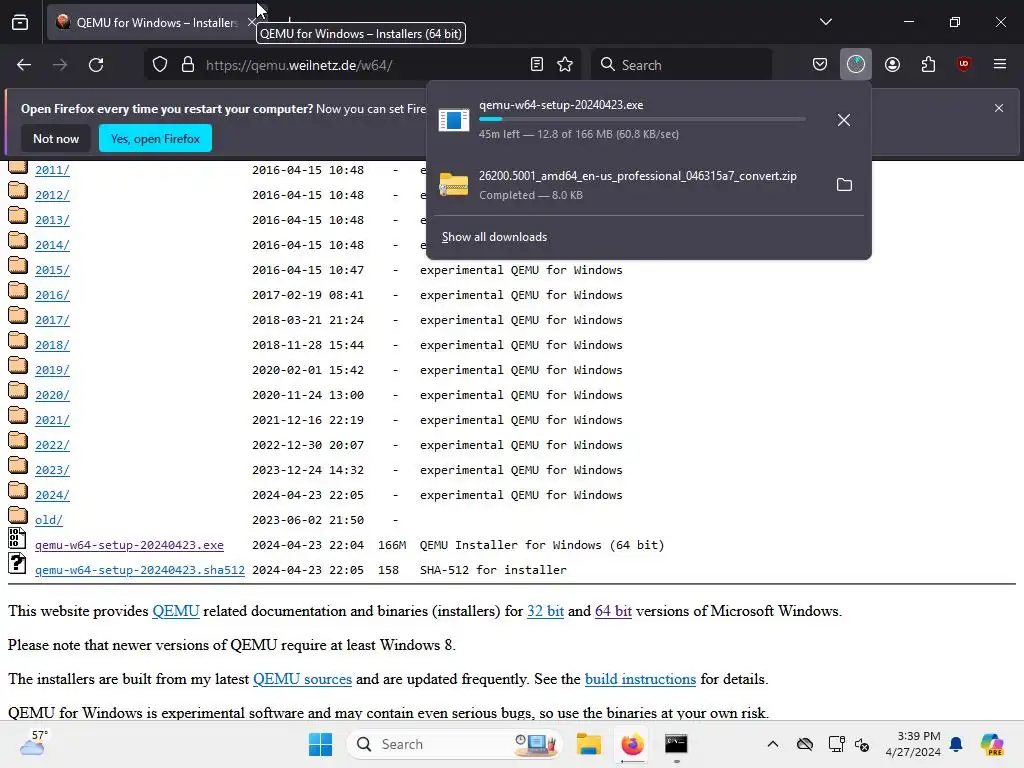Open File Explorer from taskbar
The height and width of the screenshot is (768, 1024).
(x=588, y=744)
